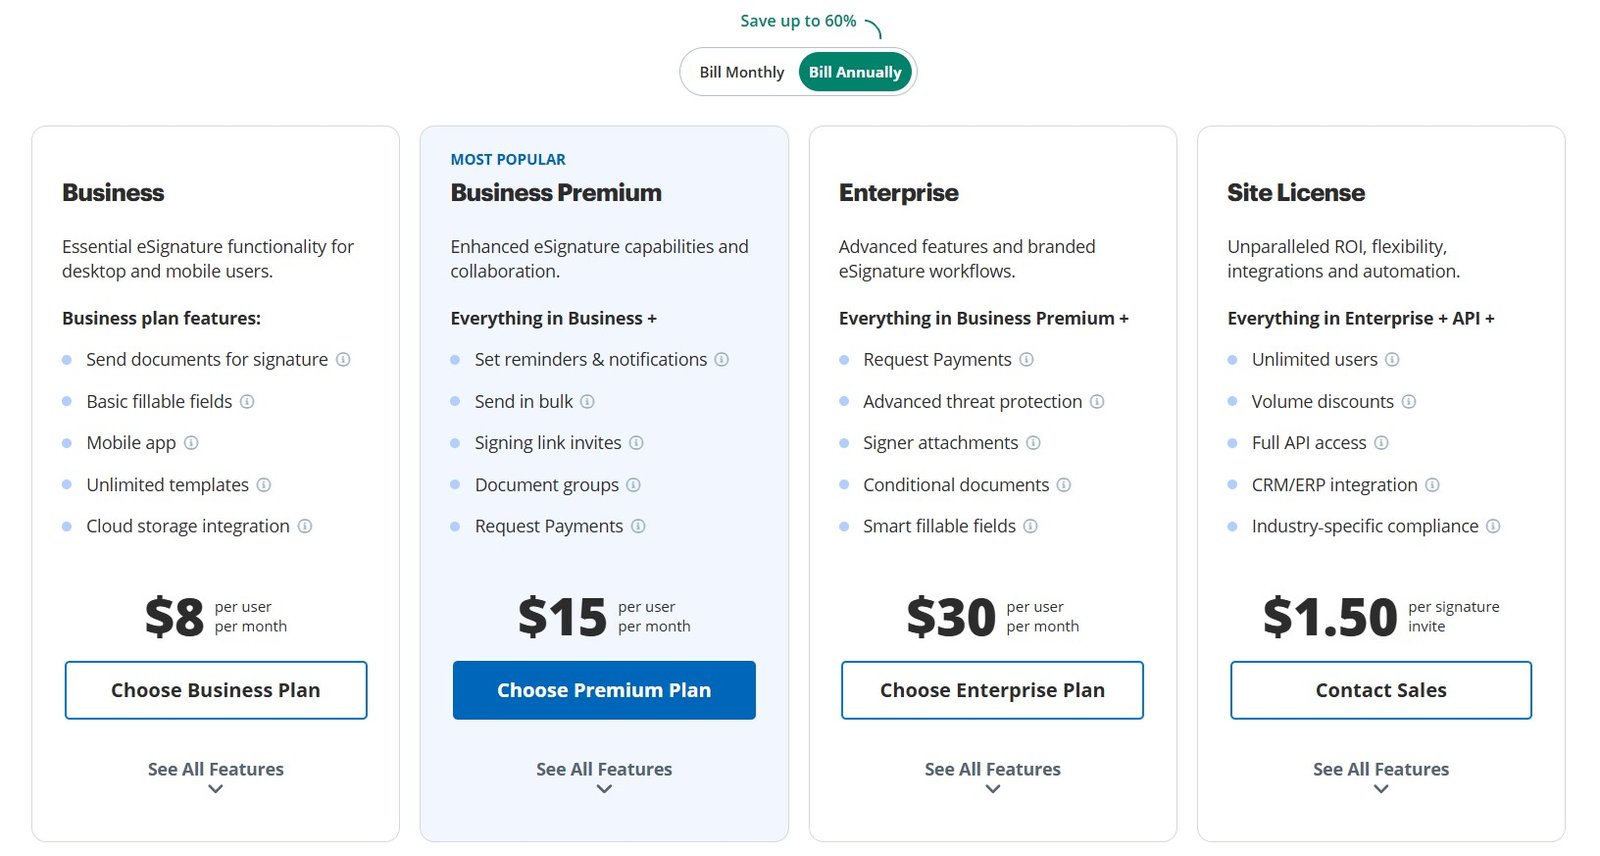The width and height of the screenshot is (1600, 856).
Task: Click info icon next to Unlimited users
Action: pos(1392,359)
